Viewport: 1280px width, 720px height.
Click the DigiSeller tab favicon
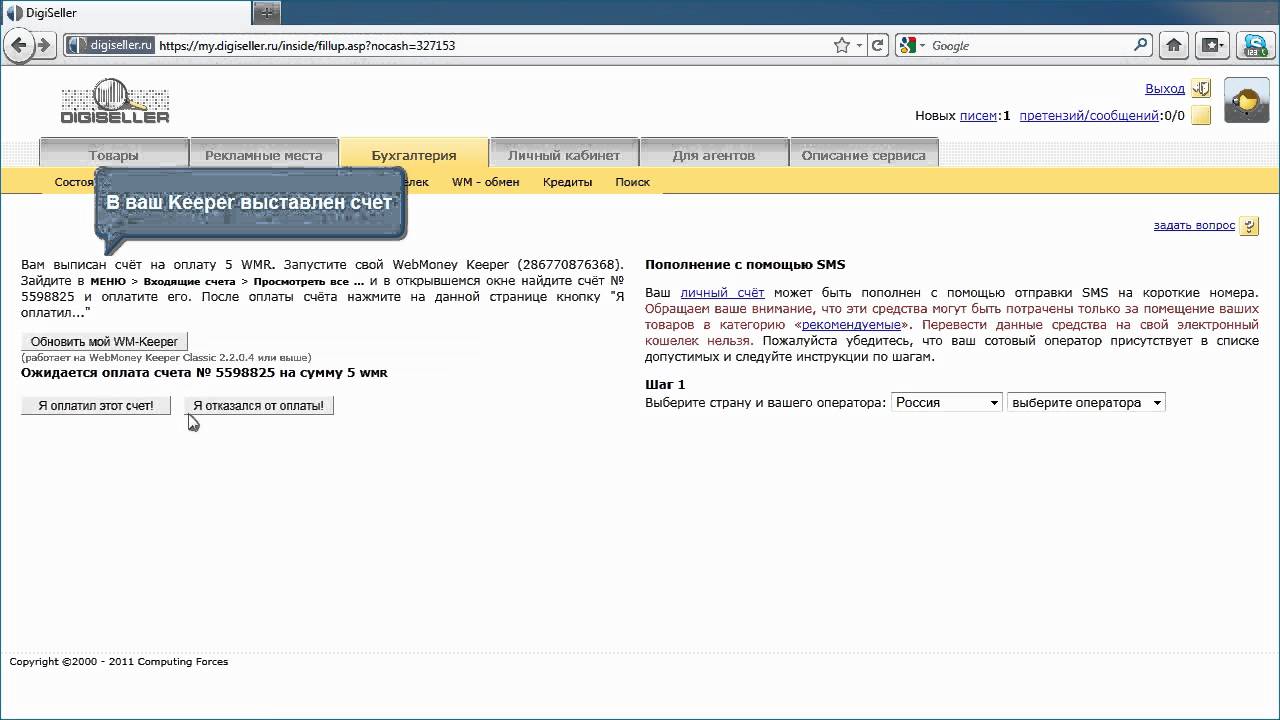point(14,13)
